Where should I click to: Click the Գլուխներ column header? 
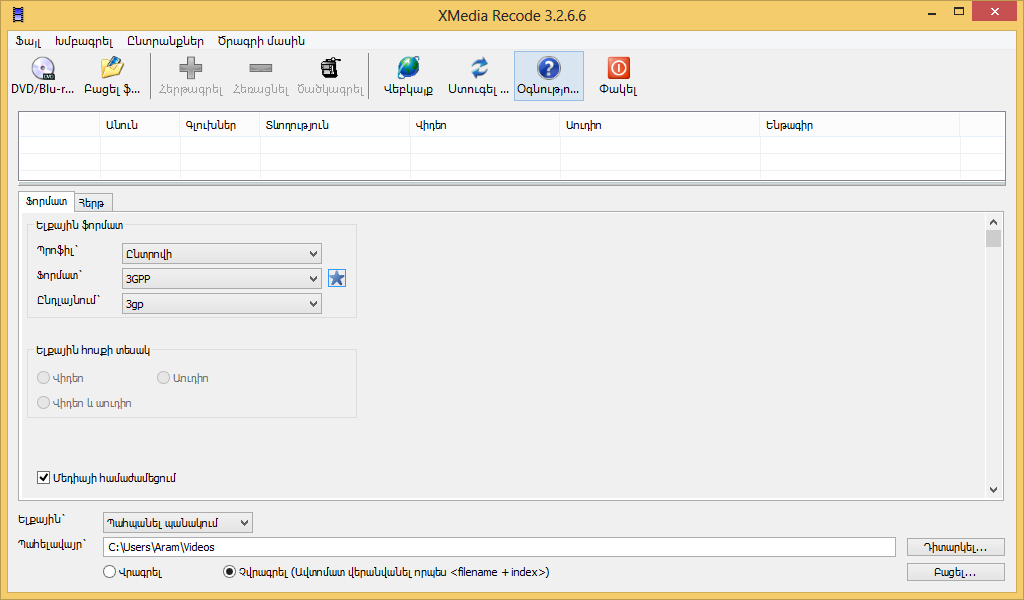[x=220, y=125]
